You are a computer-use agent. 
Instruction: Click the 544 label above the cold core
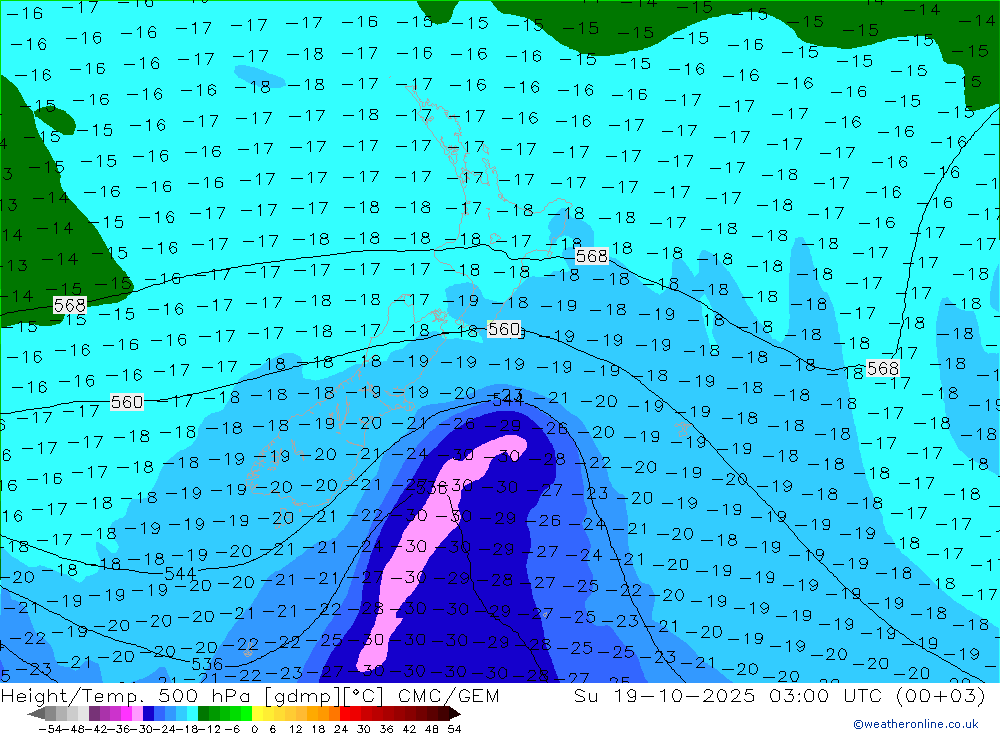coord(508,400)
